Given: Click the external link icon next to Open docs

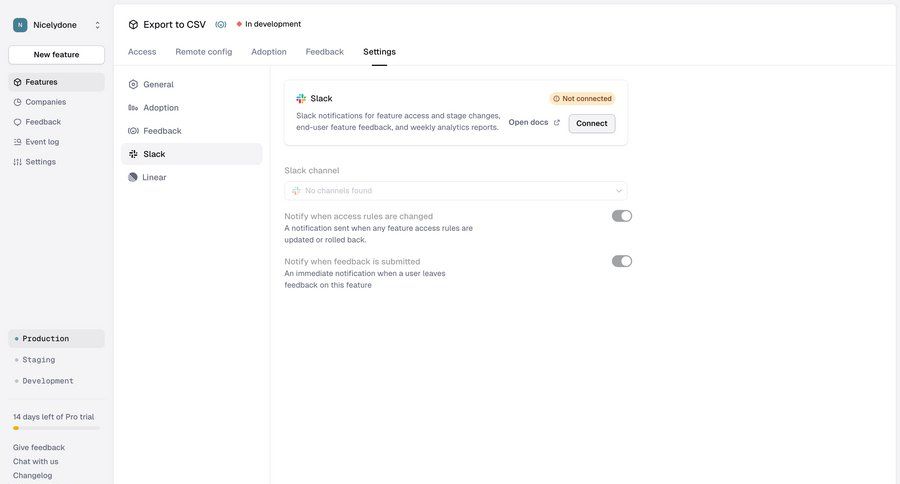Looking at the screenshot, I should coord(557,123).
